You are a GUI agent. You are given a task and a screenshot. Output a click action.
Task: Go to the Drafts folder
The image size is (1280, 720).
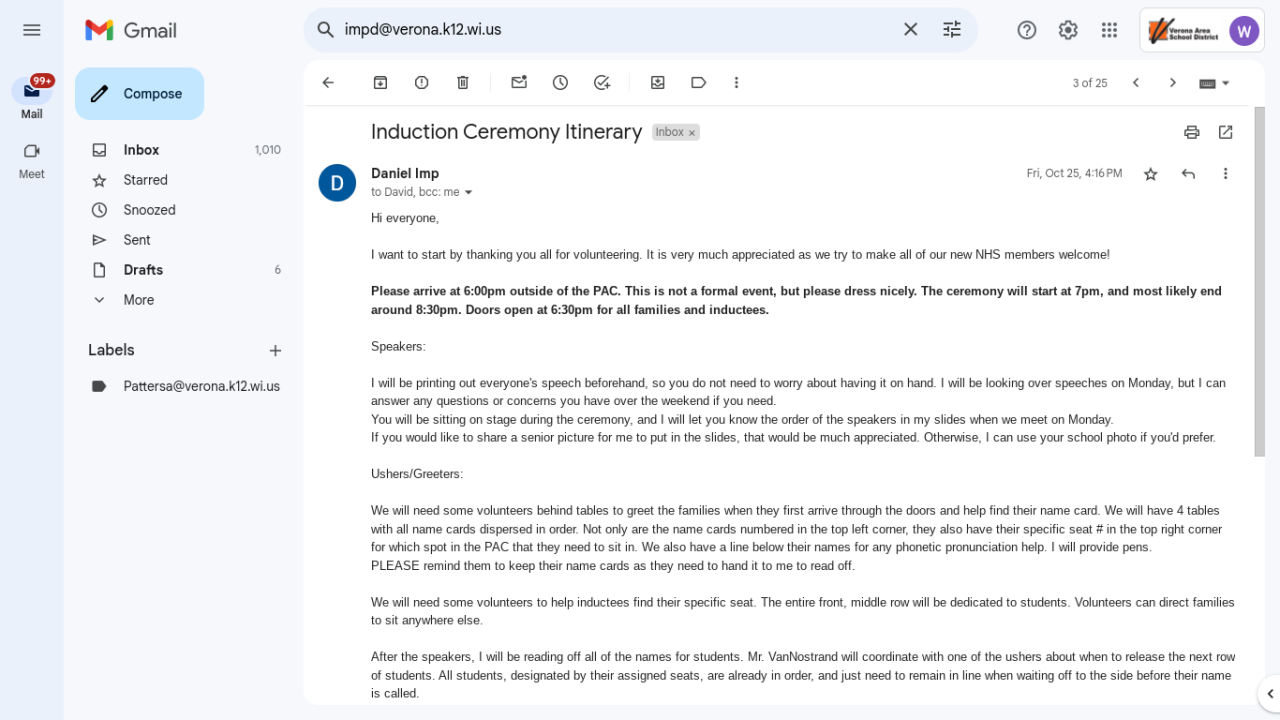(x=143, y=270)
